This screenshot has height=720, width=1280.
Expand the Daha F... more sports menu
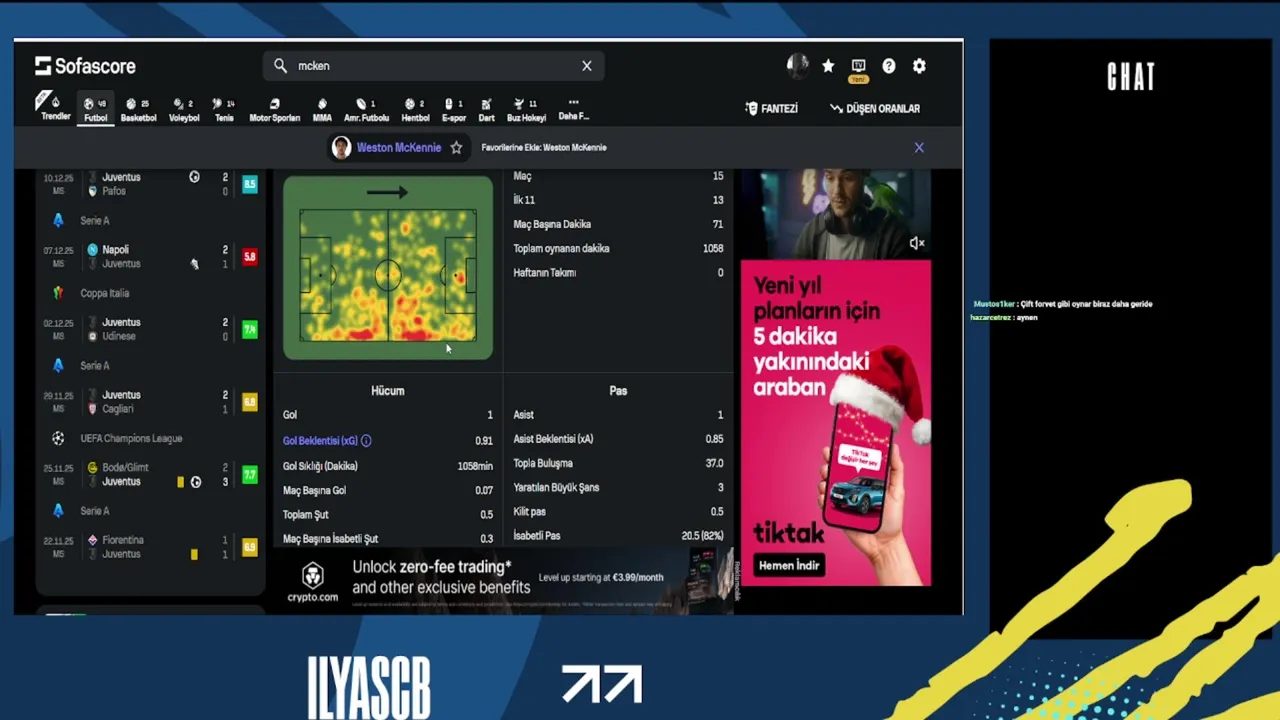point(573,109)
